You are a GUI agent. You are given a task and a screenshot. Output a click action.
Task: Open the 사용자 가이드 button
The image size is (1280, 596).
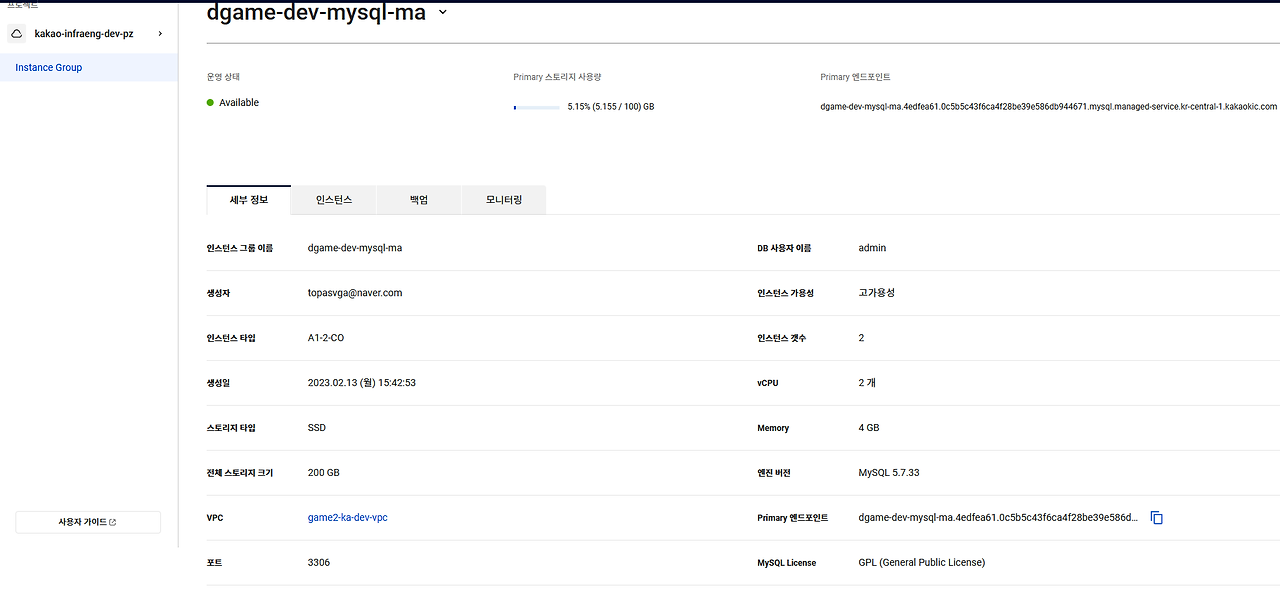coord(88,522)
